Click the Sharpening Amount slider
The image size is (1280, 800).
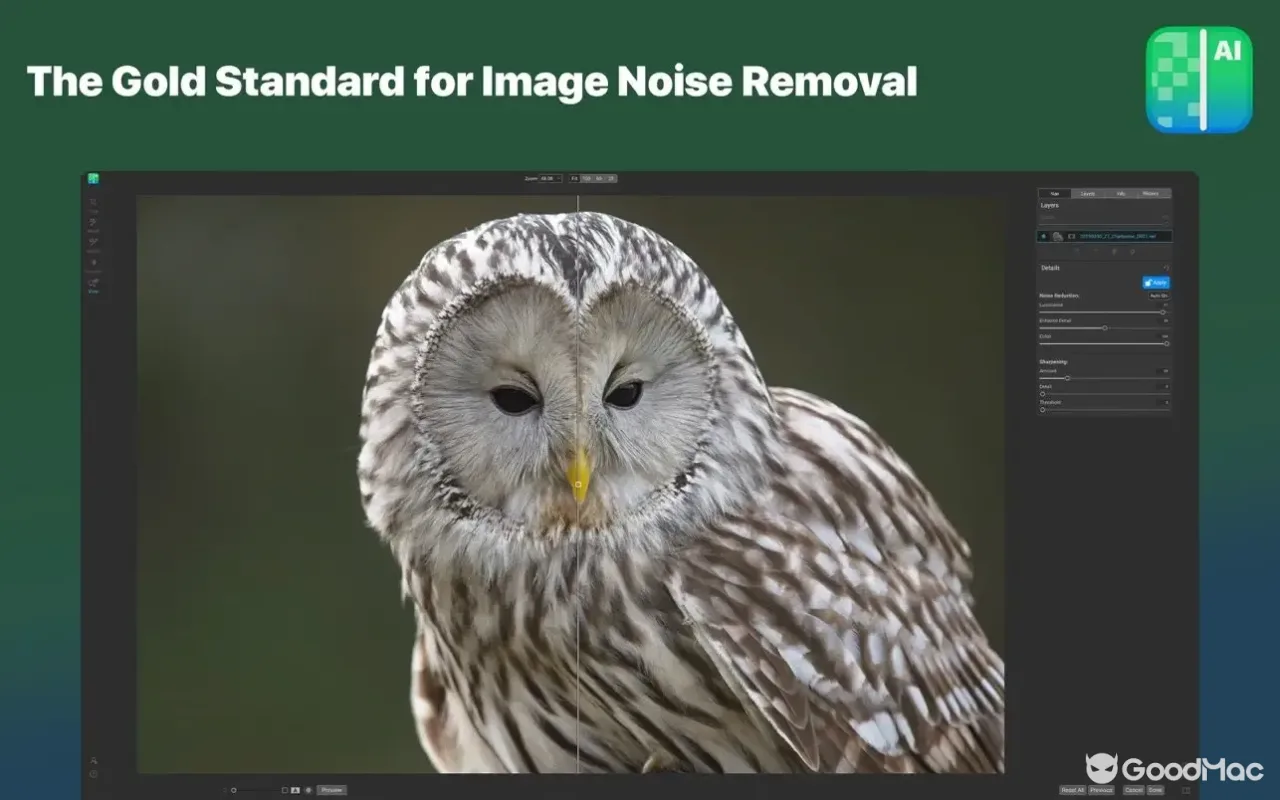click(x=1103, y=378)
